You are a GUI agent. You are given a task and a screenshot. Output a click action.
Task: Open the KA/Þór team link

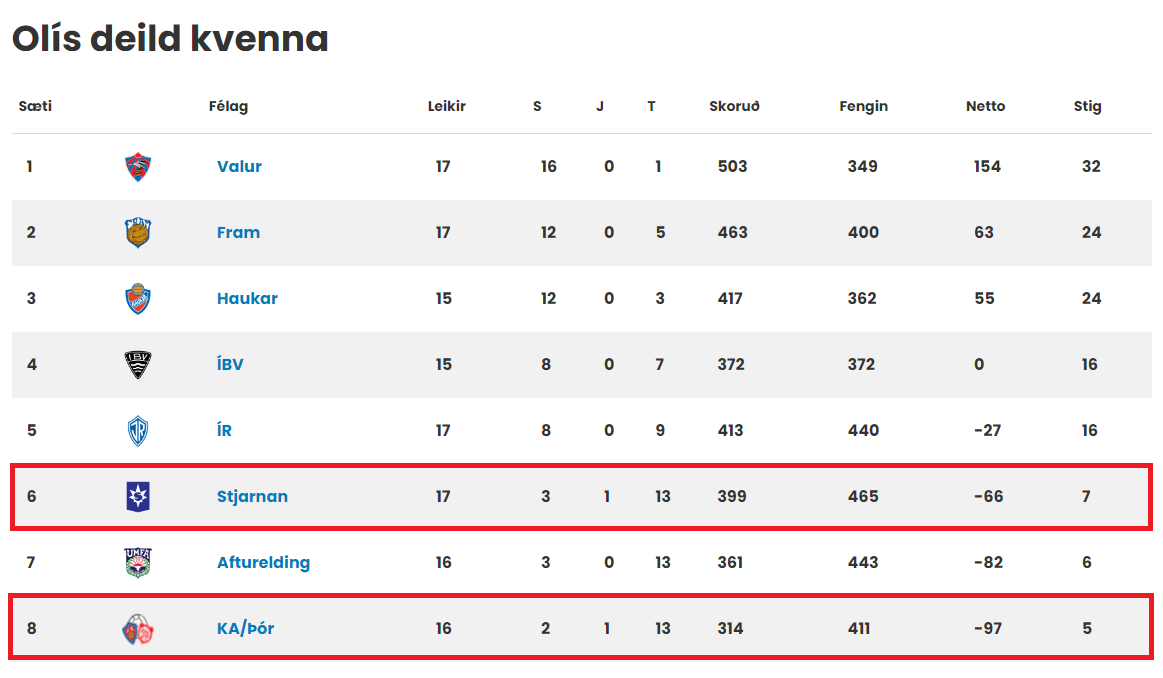246,628
